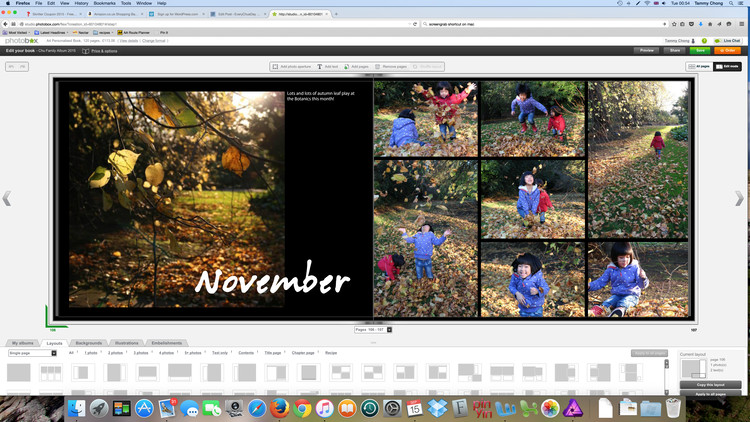Filter layouts by 1 photo
Image resolution: width=750 pixels, height=422 pixels.
click(x=91, y=353)
